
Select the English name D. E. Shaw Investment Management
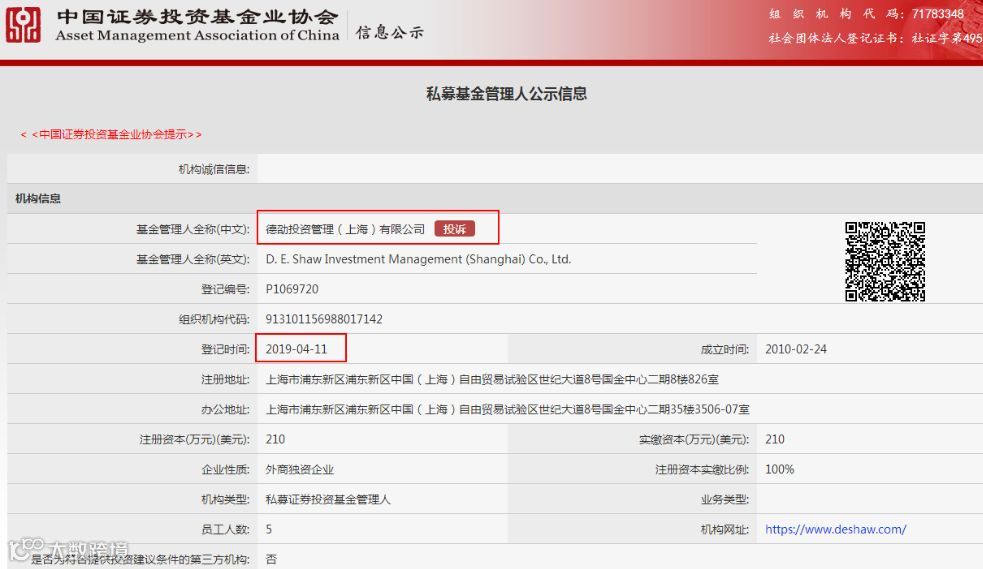[x=418, y=259]
